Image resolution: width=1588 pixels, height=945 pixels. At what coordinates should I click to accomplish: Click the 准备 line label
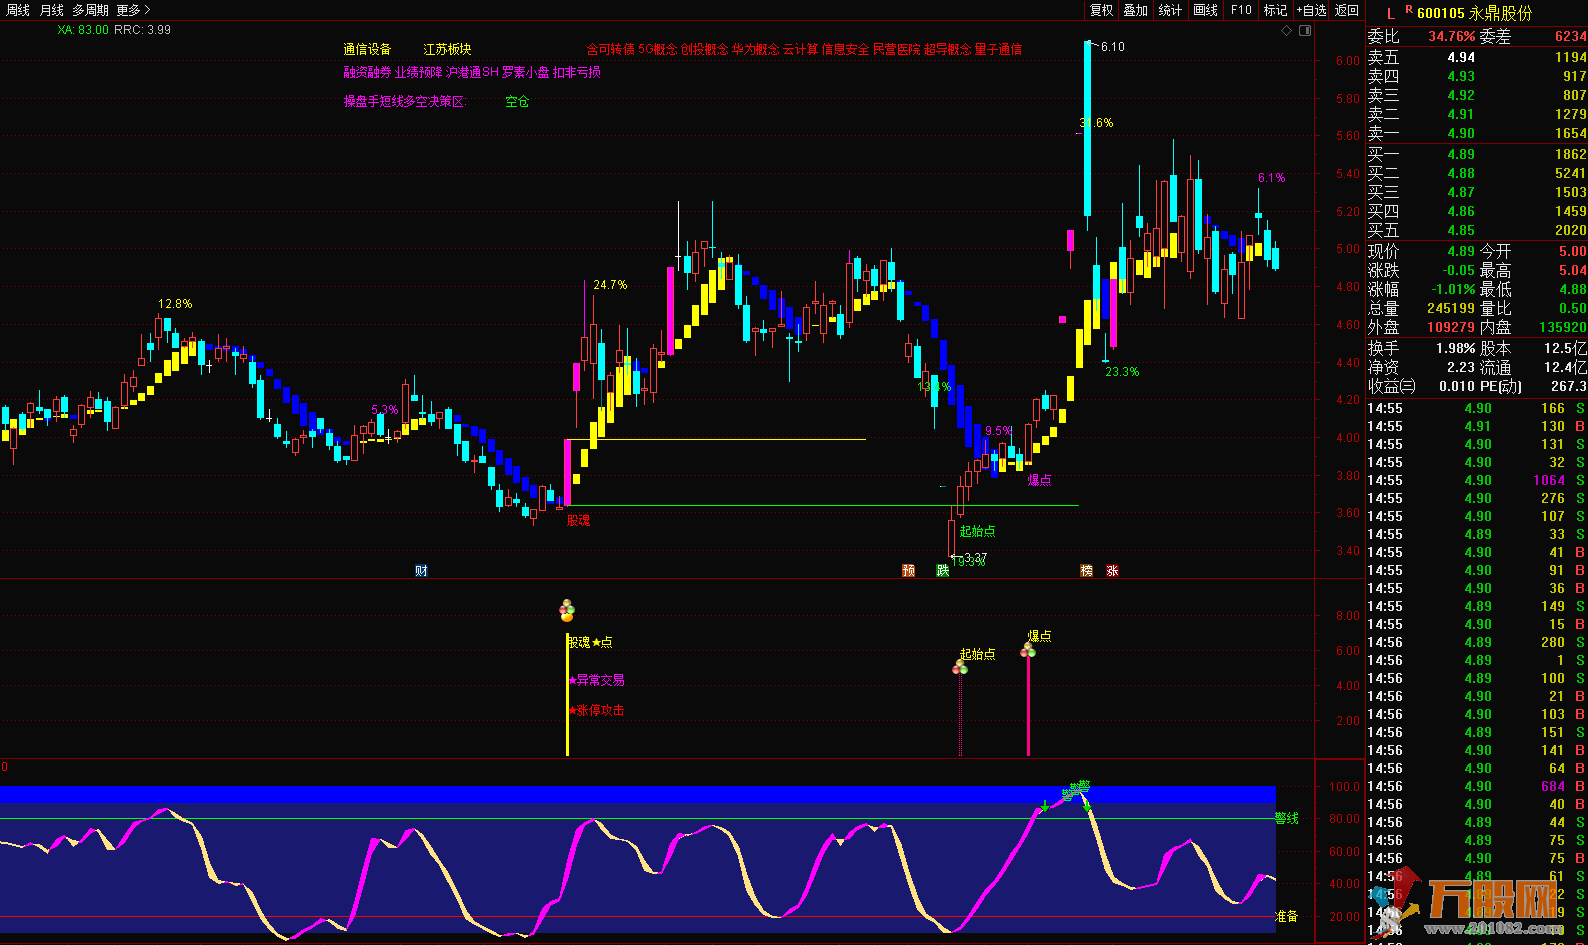pyautogui.click(x=1287, y=916)
